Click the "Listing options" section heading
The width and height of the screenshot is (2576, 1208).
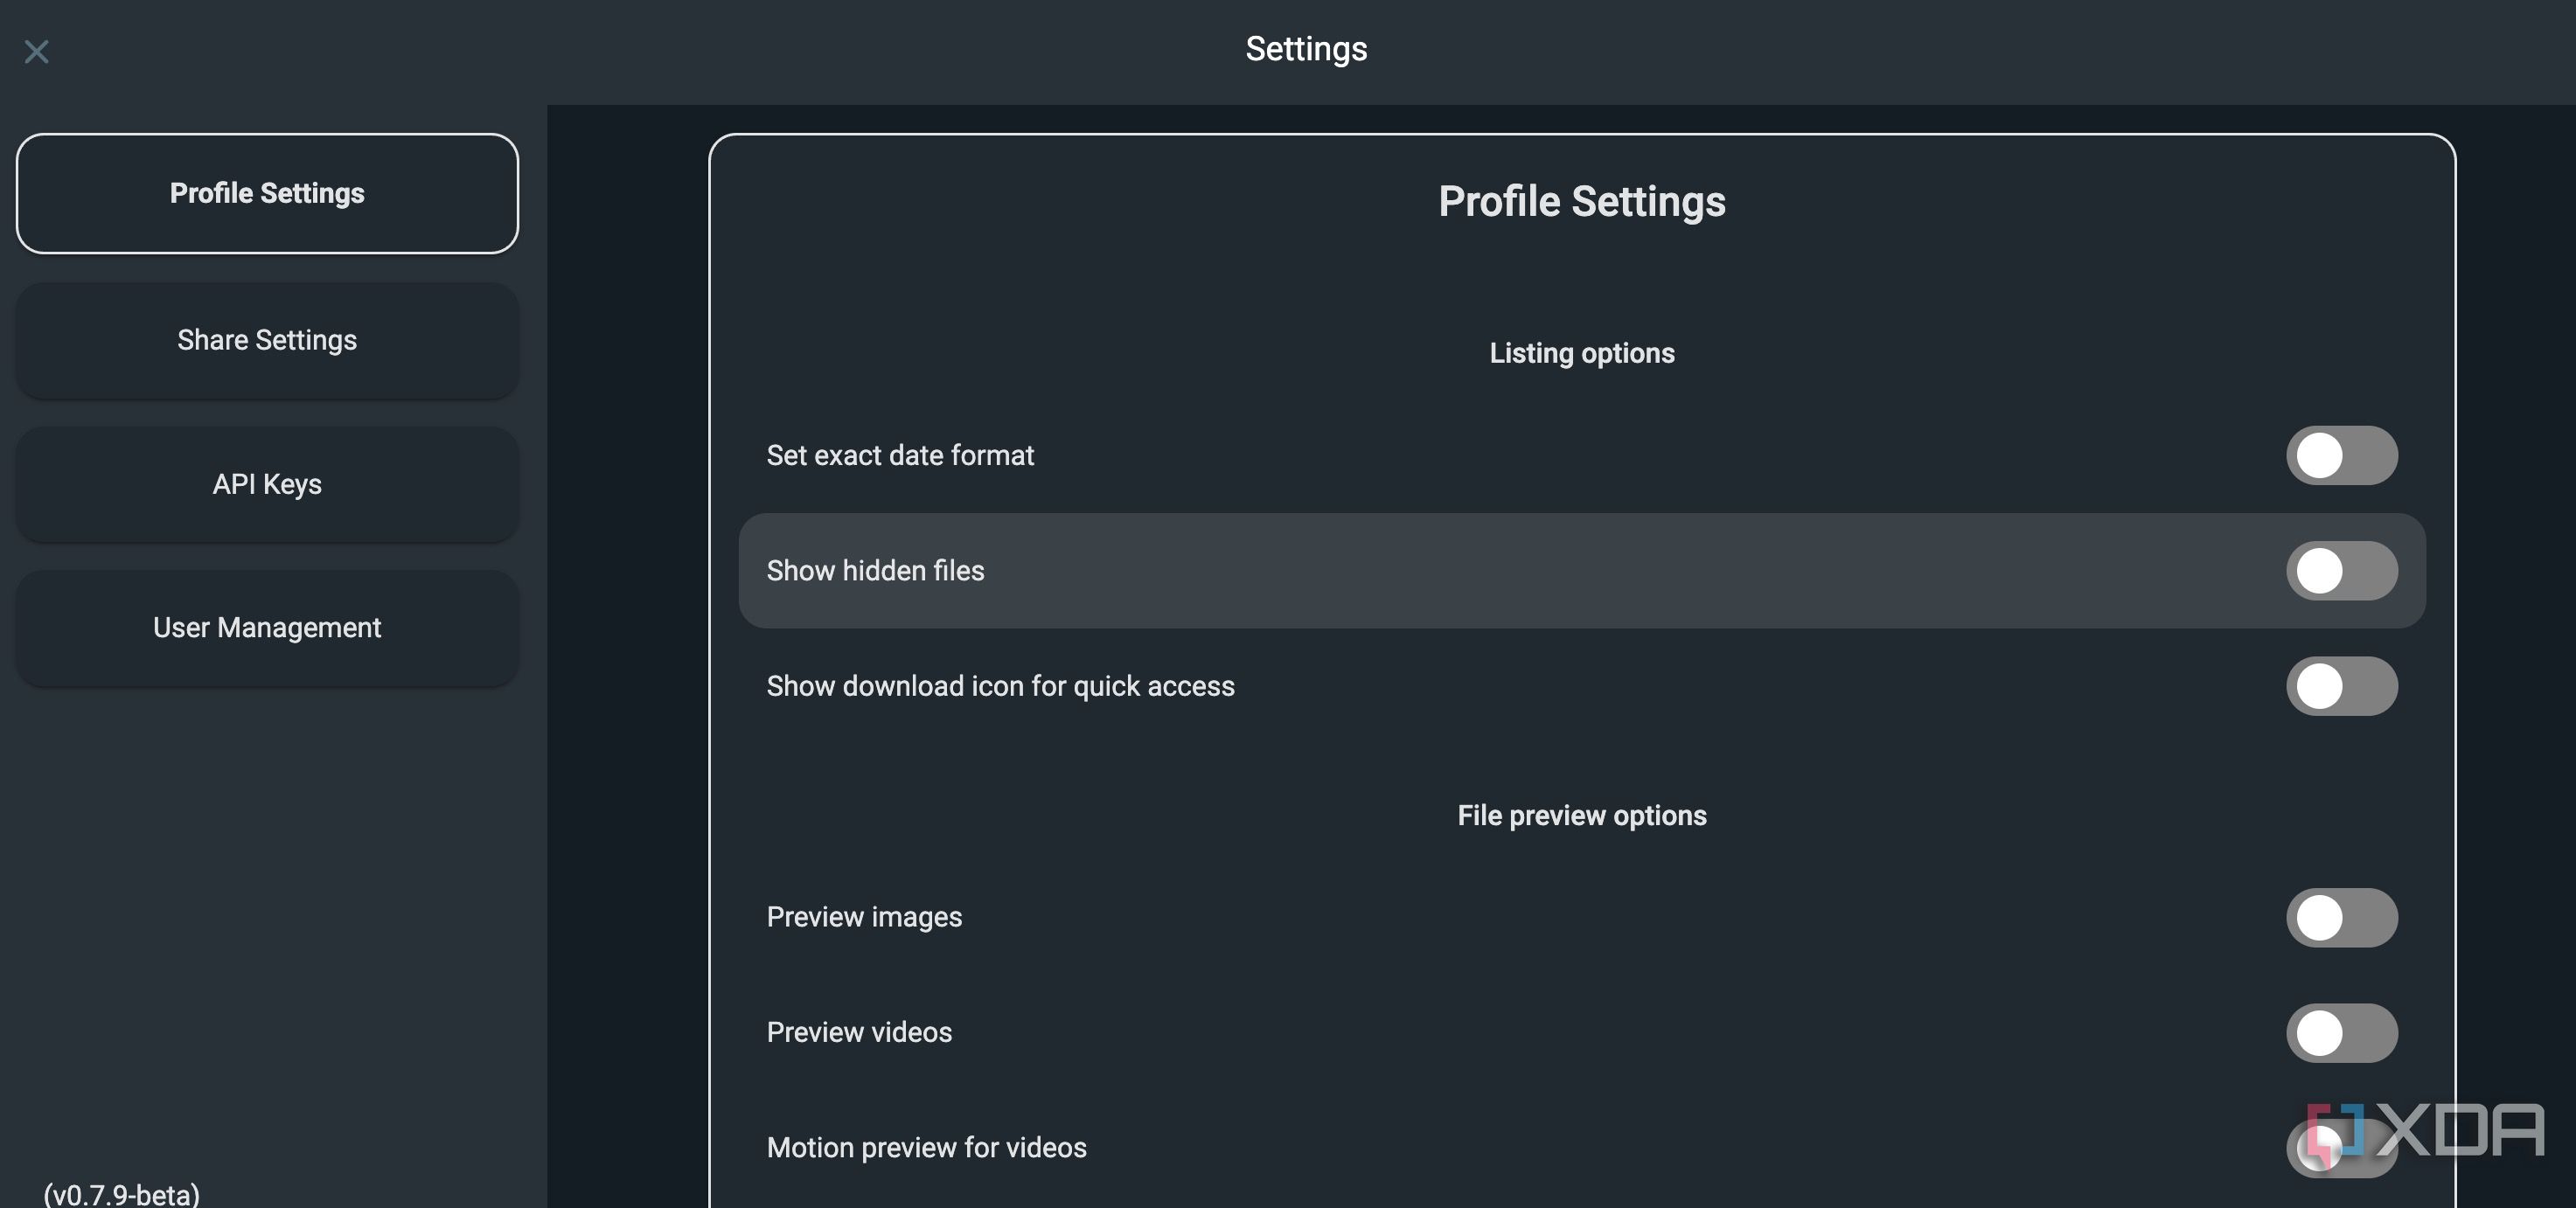click(x=1581, y=353)
